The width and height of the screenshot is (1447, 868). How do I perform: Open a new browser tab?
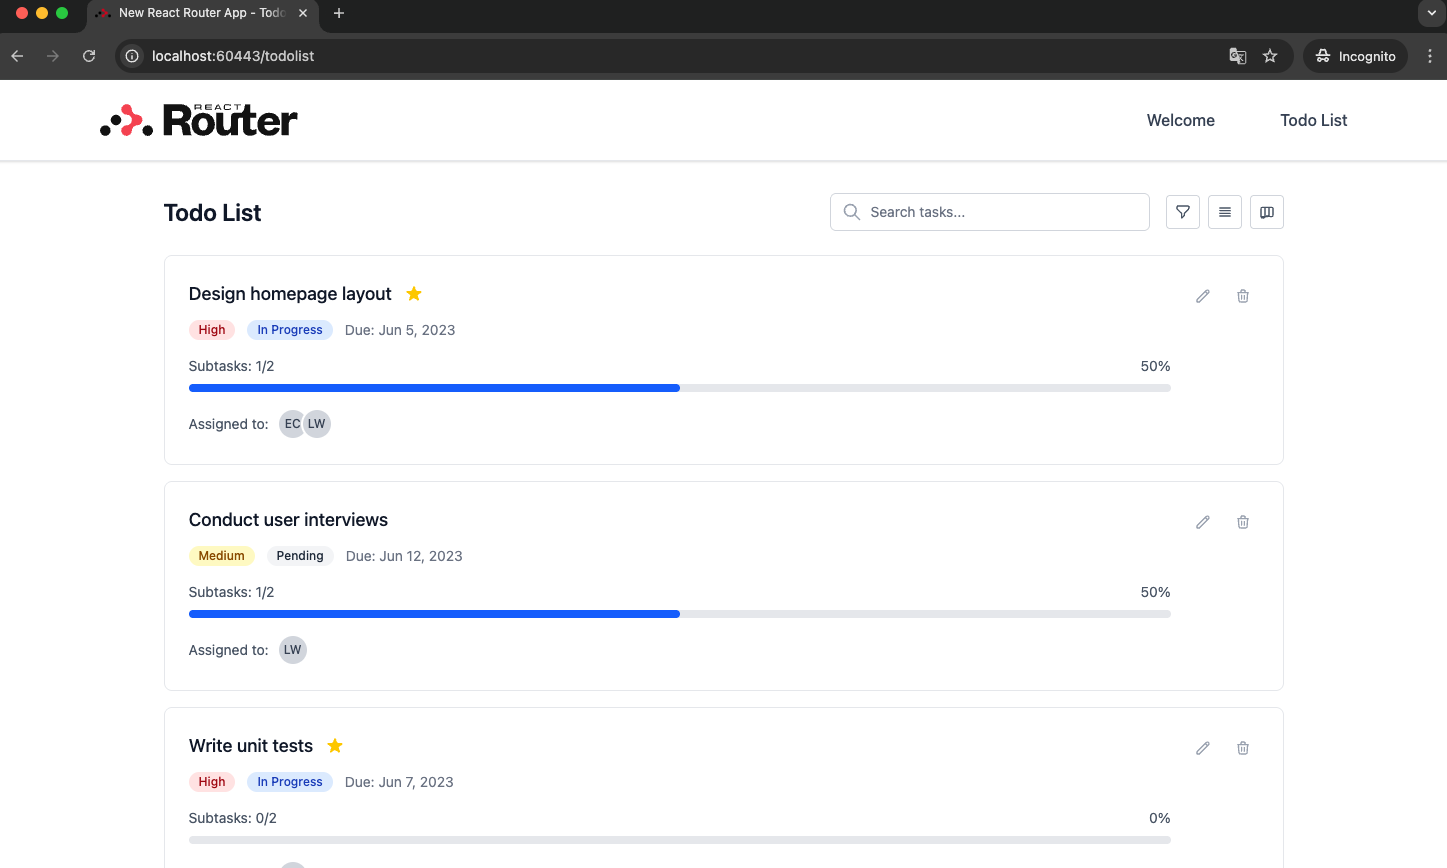click(339, 13)
